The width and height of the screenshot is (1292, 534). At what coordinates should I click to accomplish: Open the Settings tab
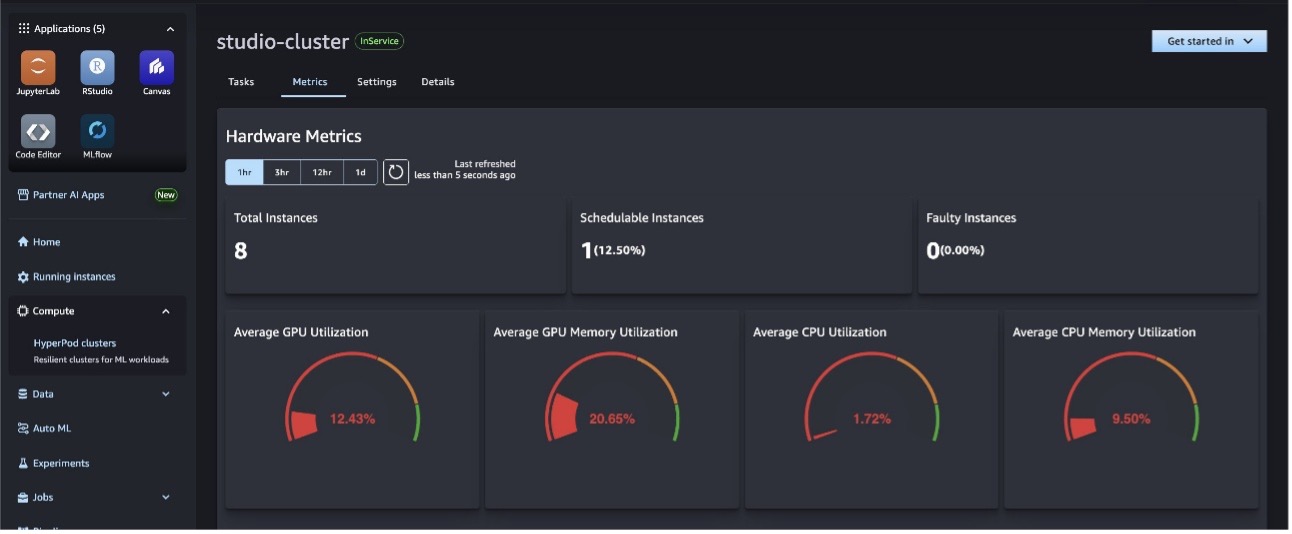(377, 82)
